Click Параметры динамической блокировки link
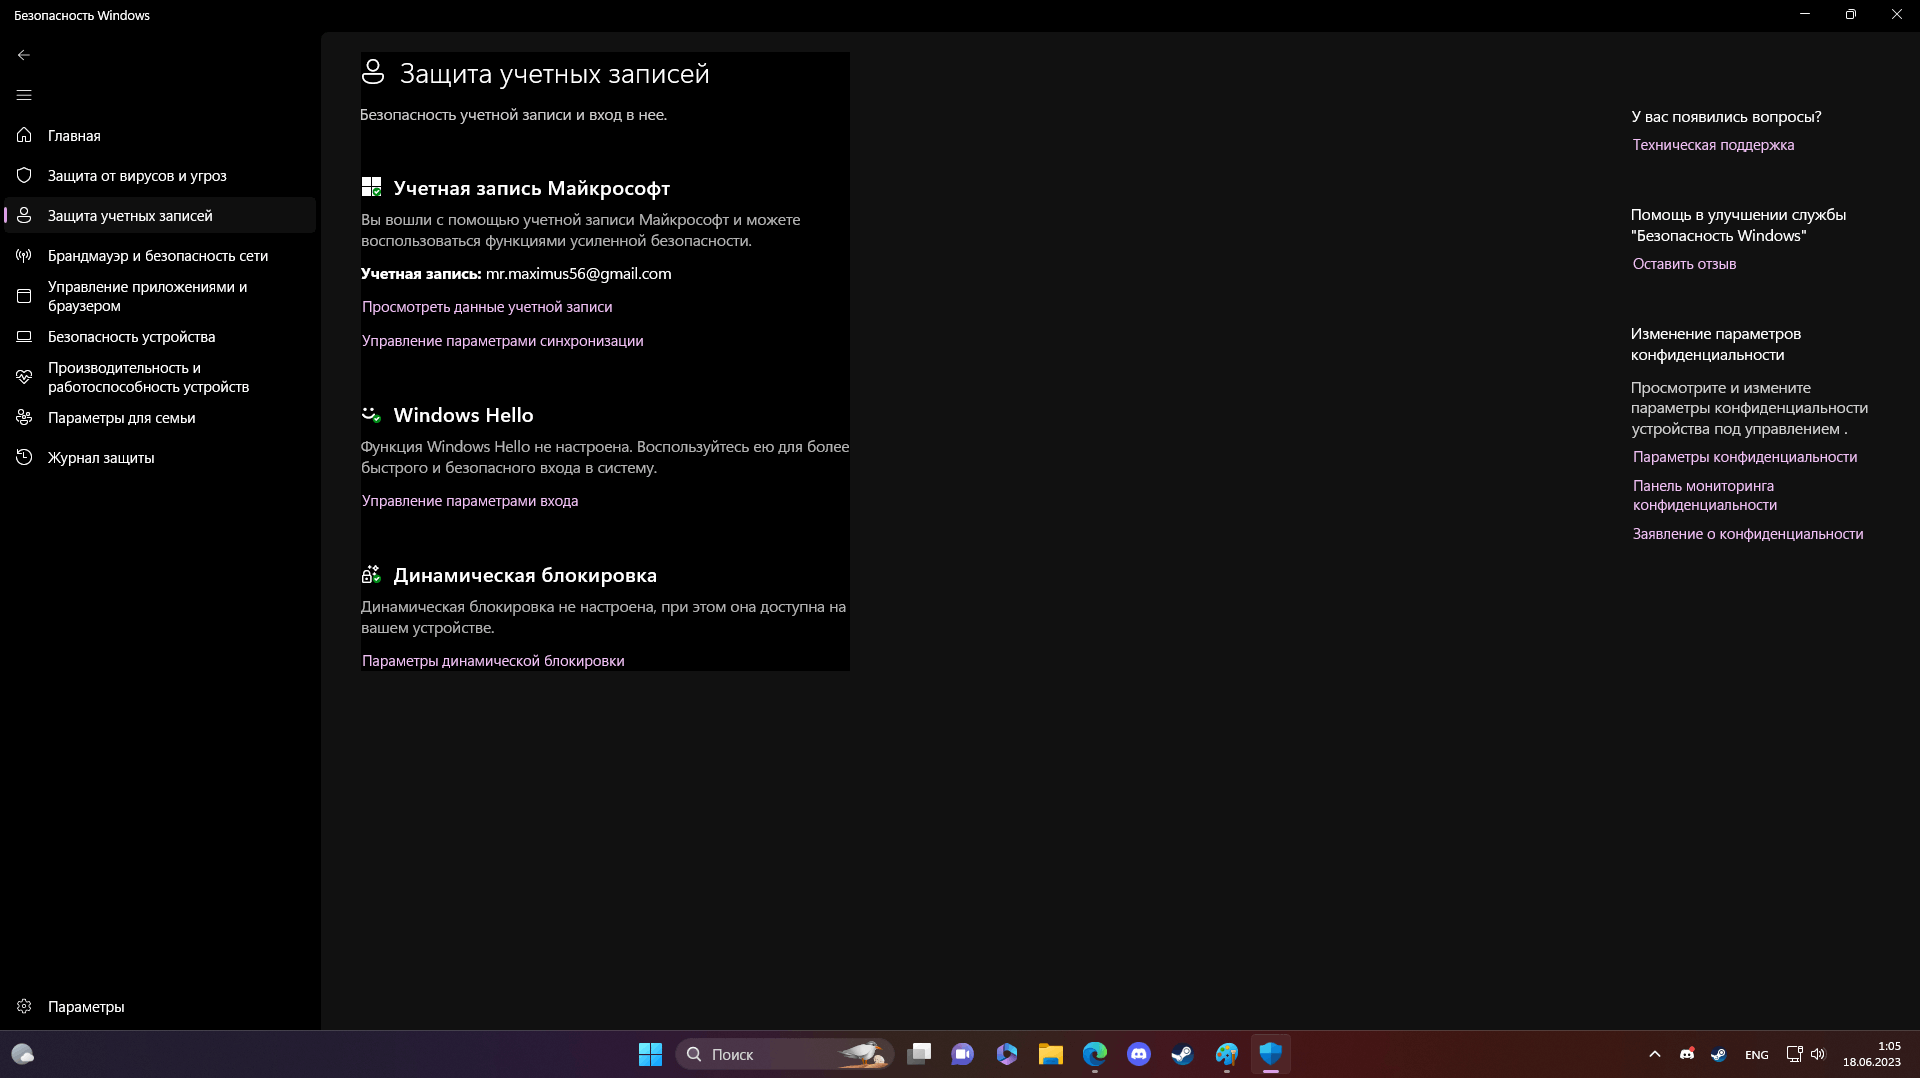Image resolution: width=1920 pixels, height=1078 pixels. (x=493, y=661)
